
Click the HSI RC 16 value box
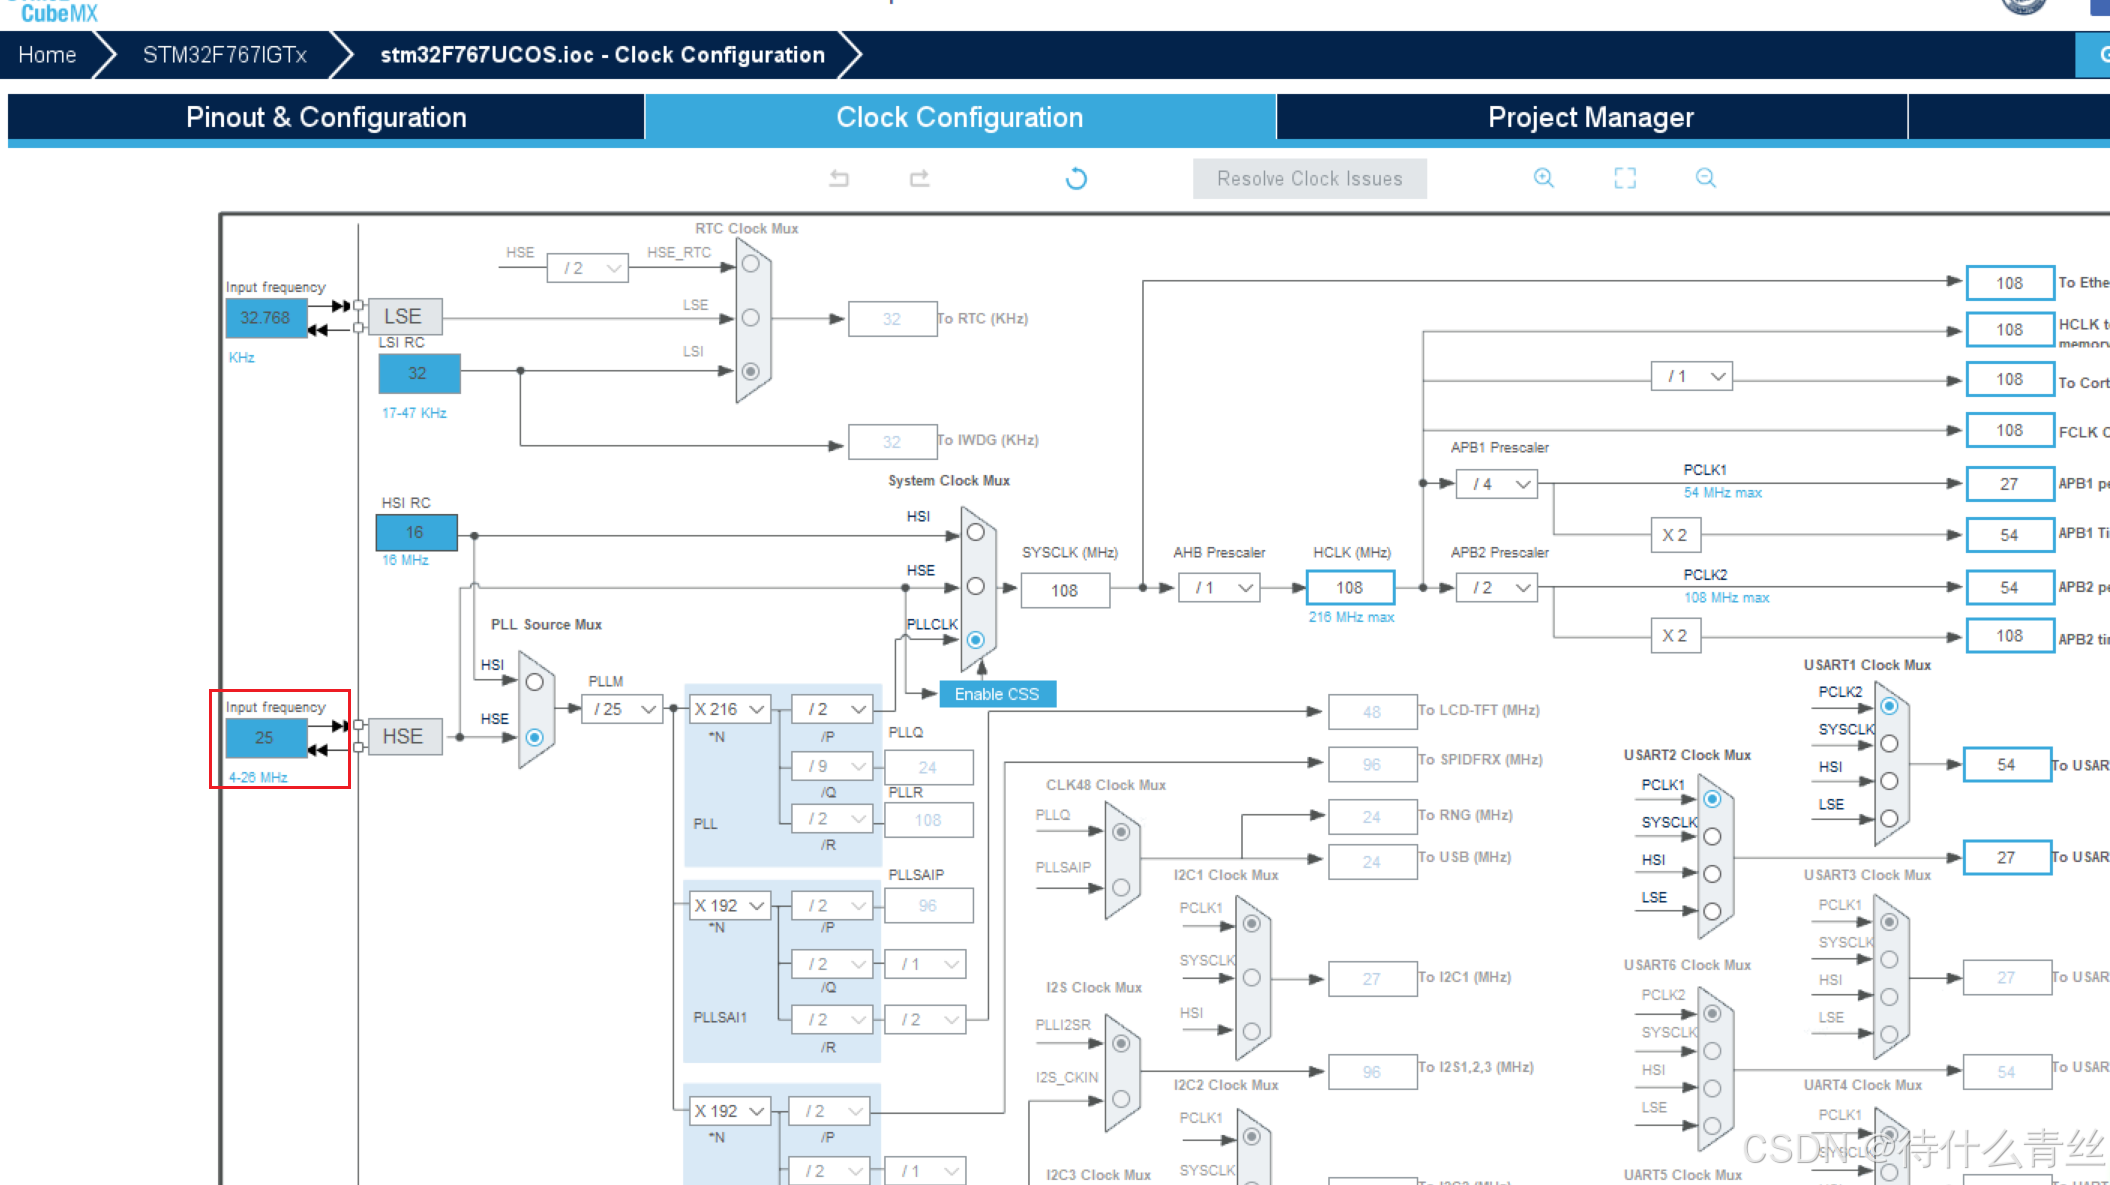[x=416, y=532]
